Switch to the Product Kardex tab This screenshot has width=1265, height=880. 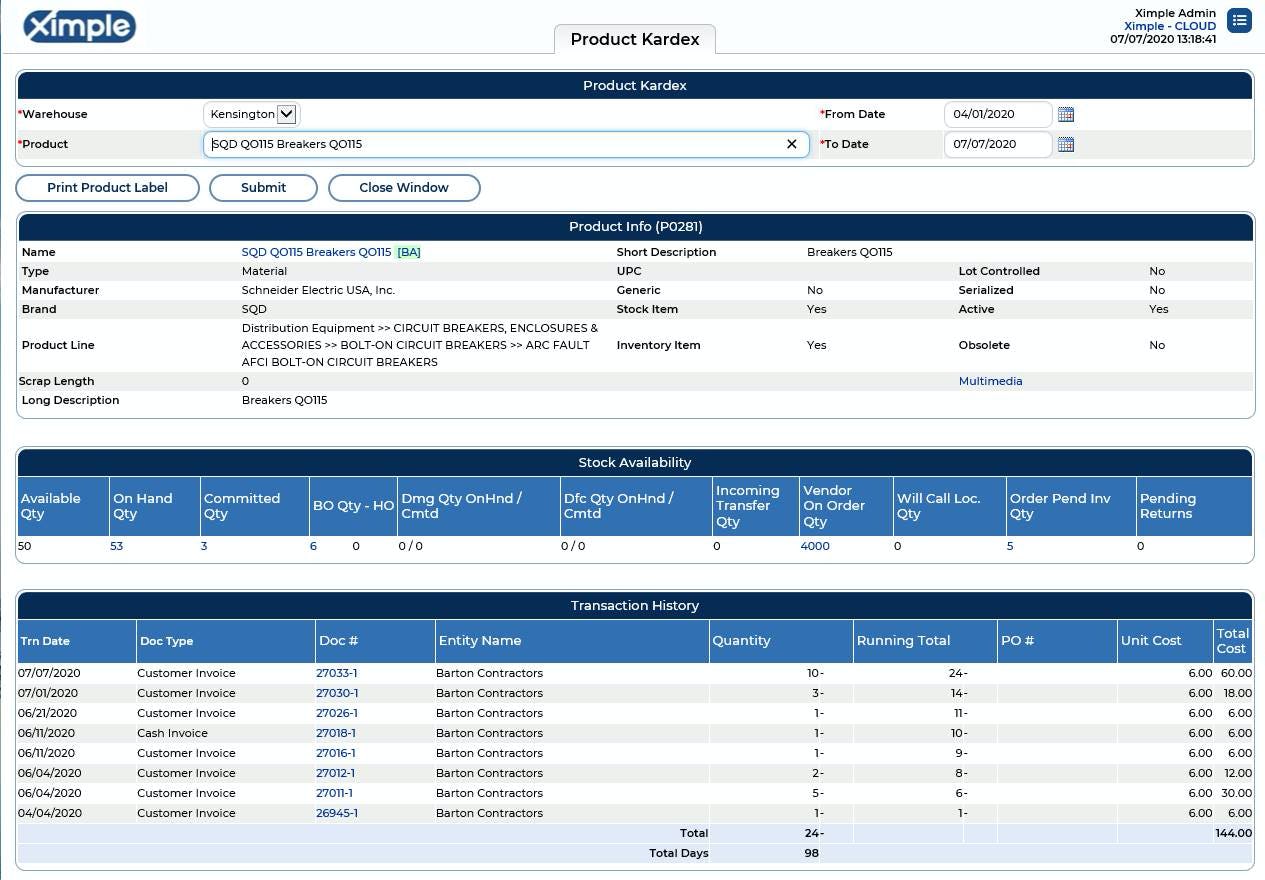coord(634,39)
